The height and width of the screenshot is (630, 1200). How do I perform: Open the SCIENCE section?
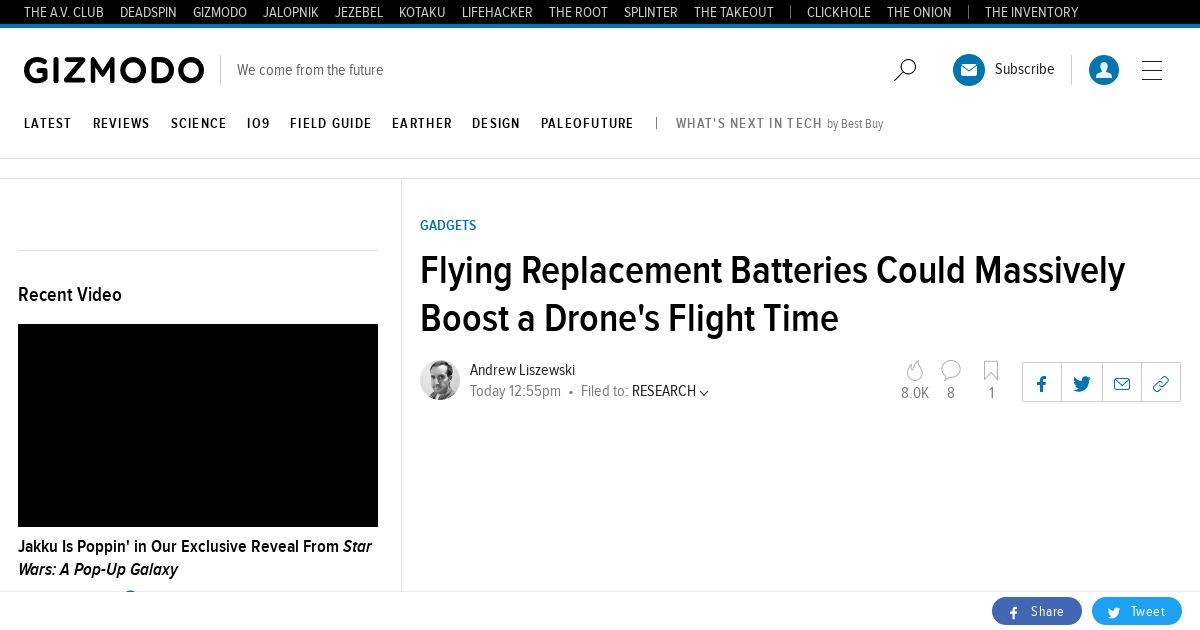pos(199,124)
